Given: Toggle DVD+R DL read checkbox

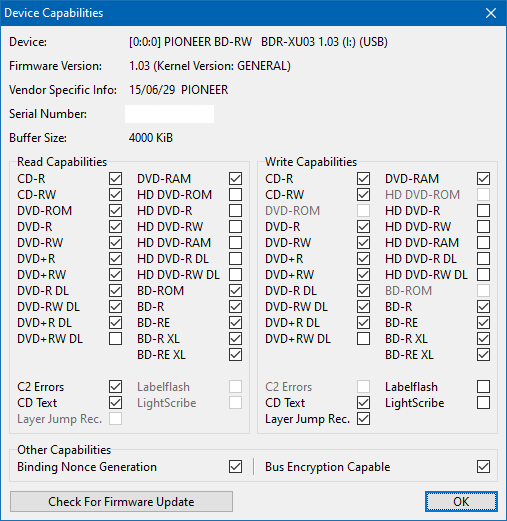Looking at the screenshot, I should [x=115, y=323].
